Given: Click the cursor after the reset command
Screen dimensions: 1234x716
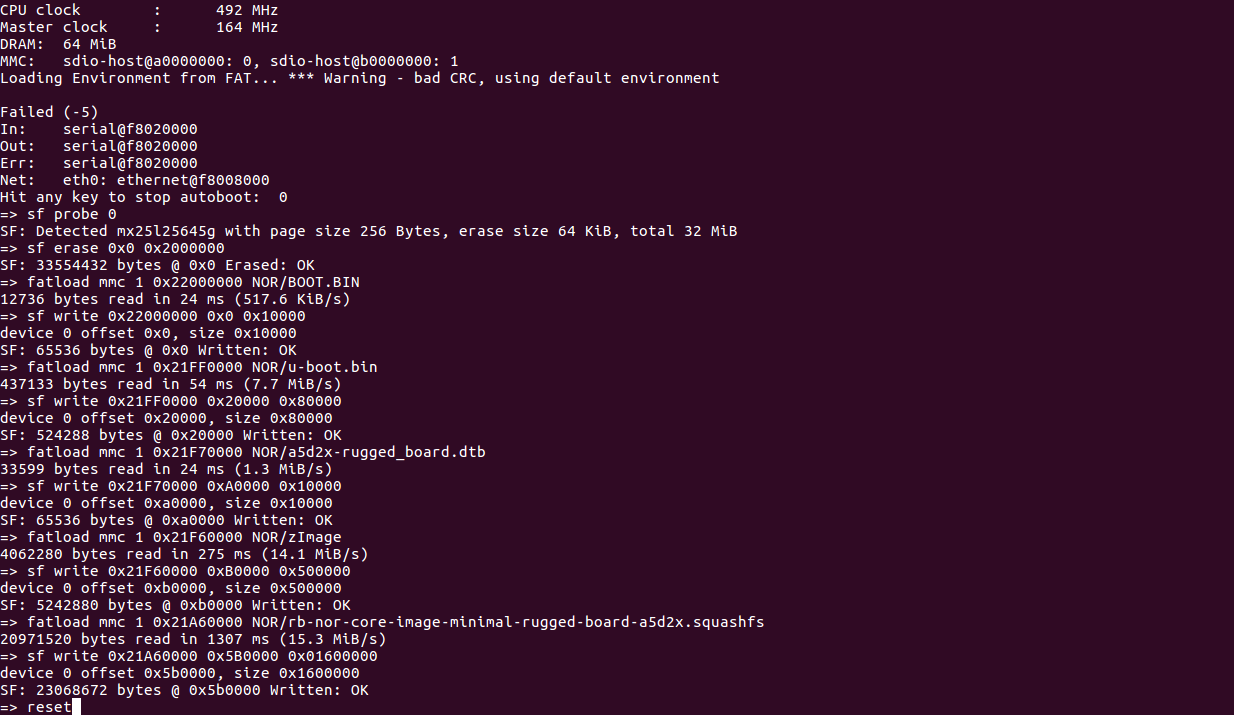Looking at the screenshot, I should 76,707.
